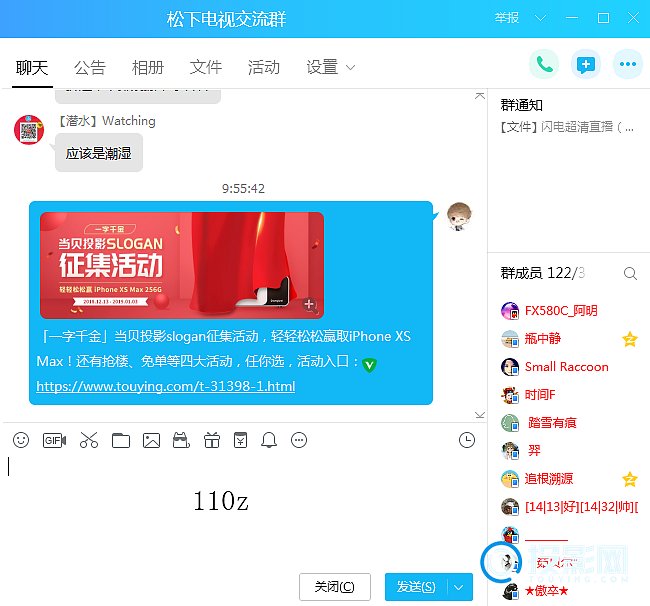
Task: Select member 时间F name
Action: 540,395
